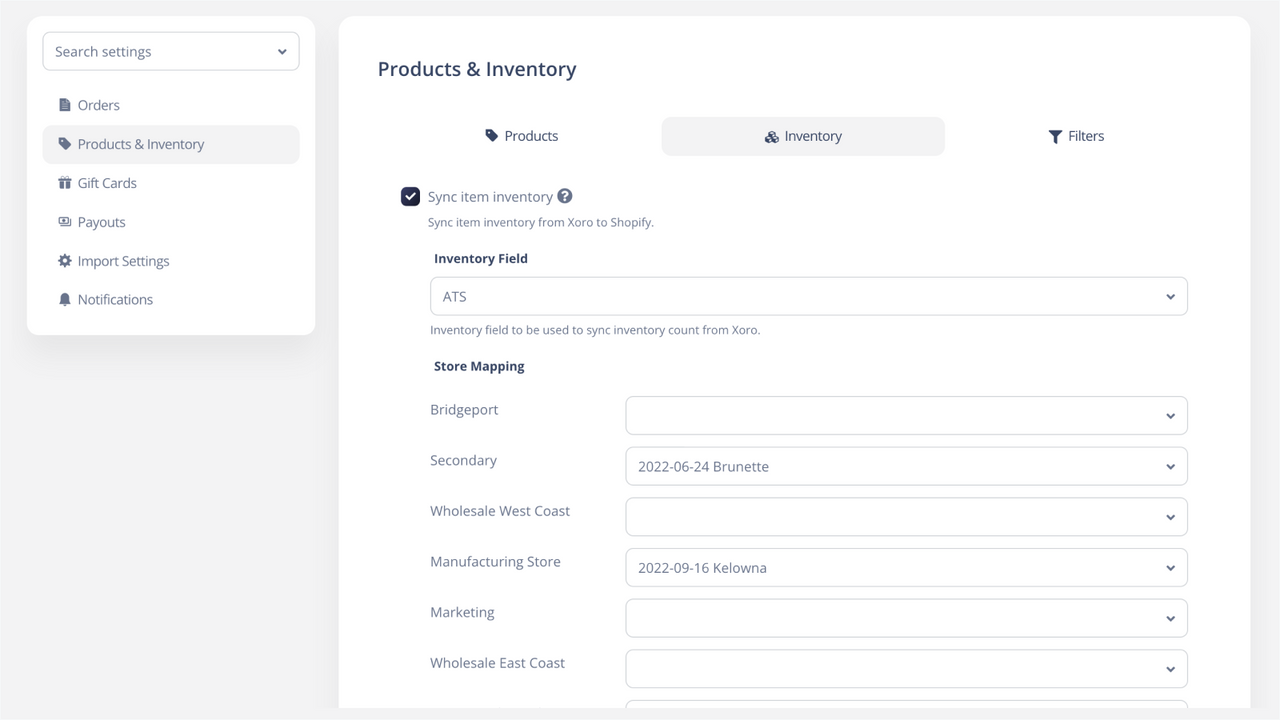Uncheck the Sync item inventory checkbox
Screen dimensions: 1280x720
[x=410, y=197]
